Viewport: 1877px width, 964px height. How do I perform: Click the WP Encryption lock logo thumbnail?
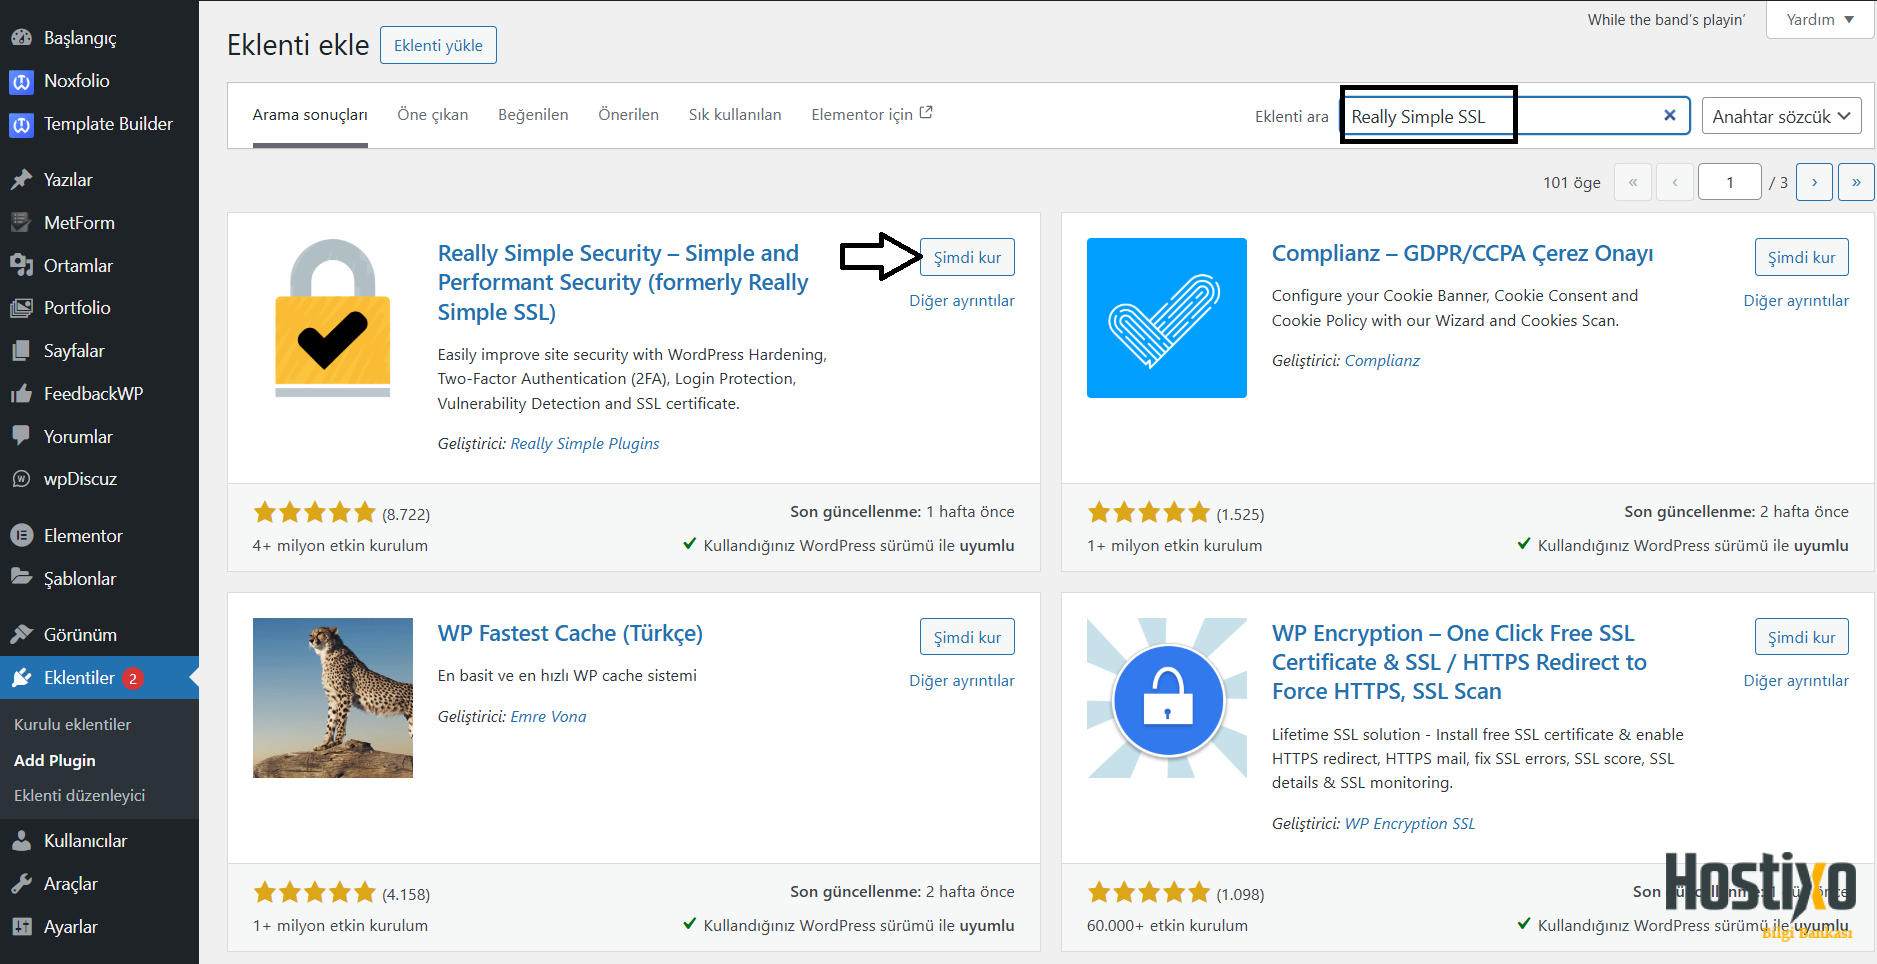point(1167,698)
